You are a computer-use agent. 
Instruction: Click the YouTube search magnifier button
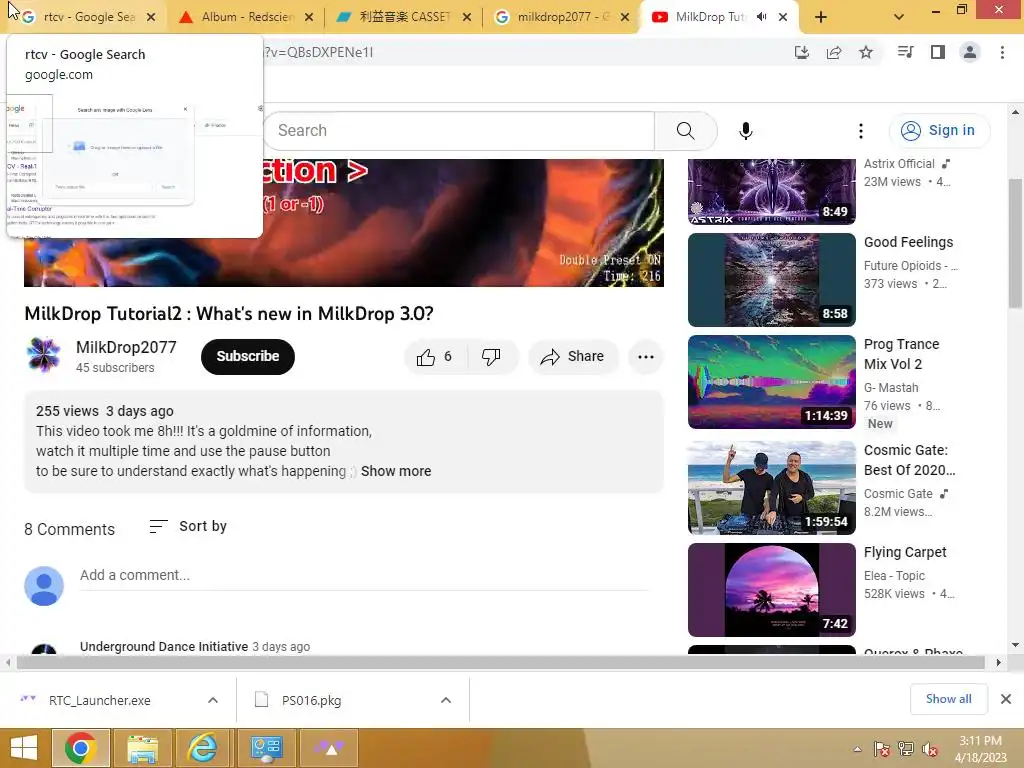(x=686, y=131)
